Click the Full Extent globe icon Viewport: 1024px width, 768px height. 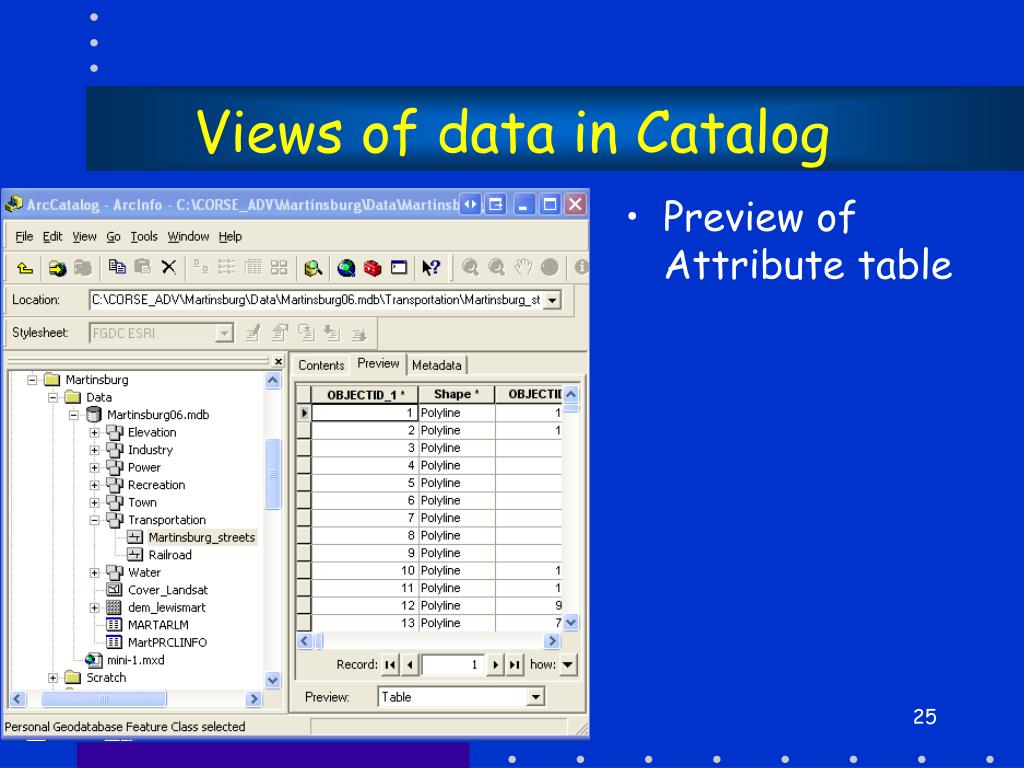(550, 267)
